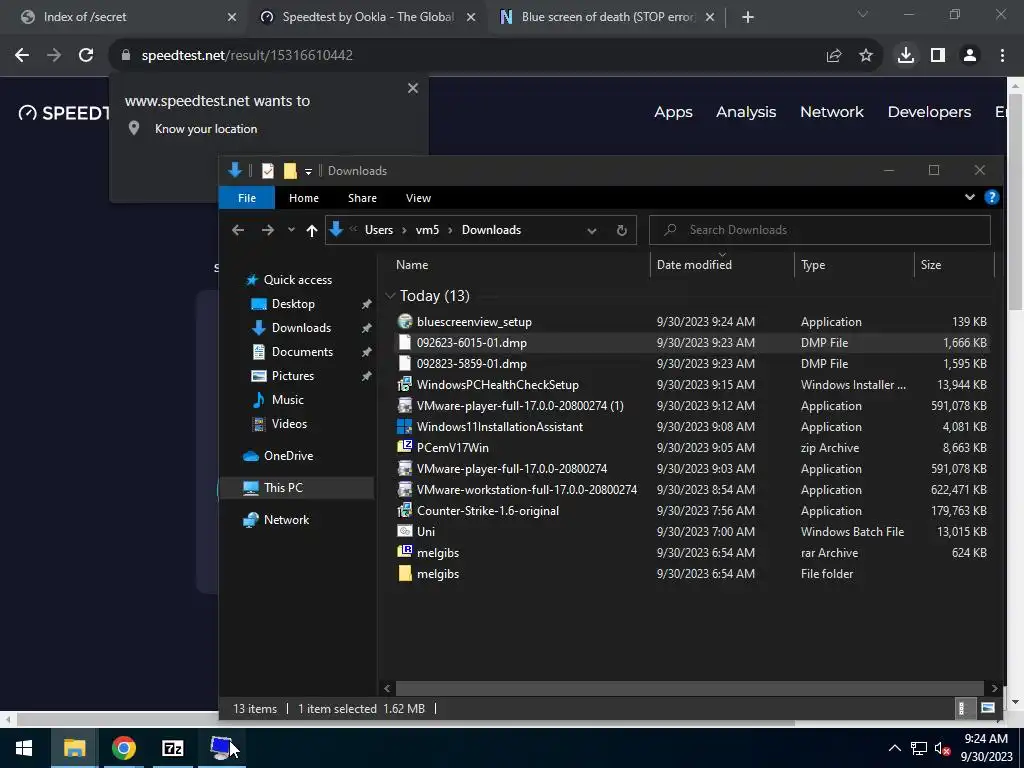Select vm5 in the breadcrumb path
This screenshot has width=1024, height=768.
coord(427,230)
